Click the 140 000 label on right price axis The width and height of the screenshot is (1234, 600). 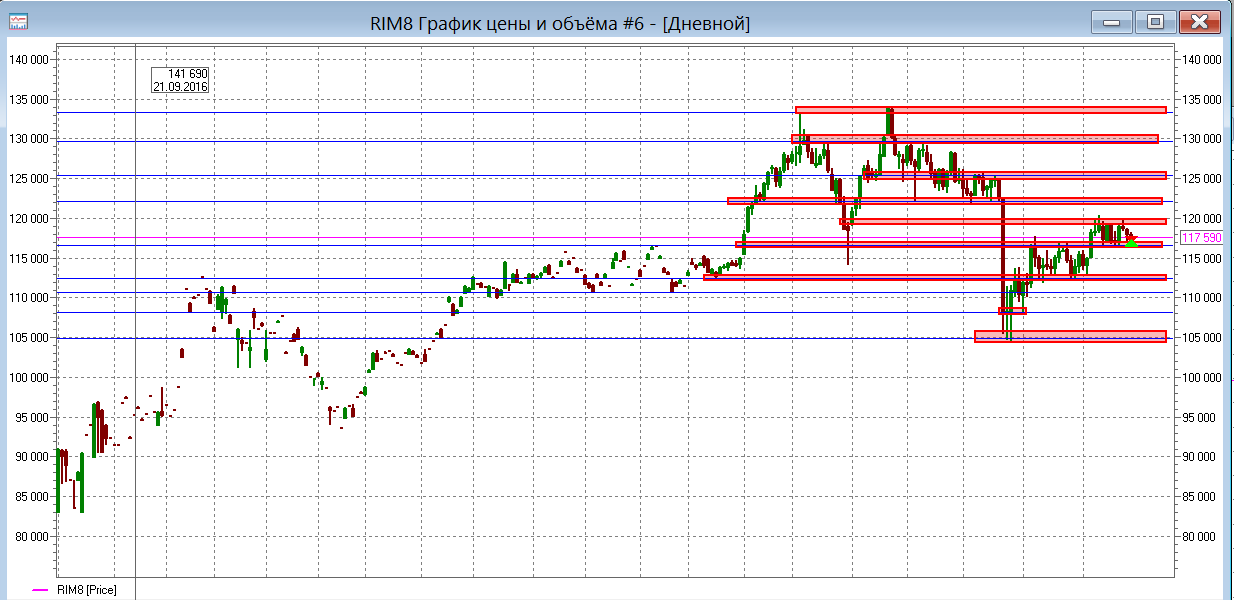(1201, 59)
